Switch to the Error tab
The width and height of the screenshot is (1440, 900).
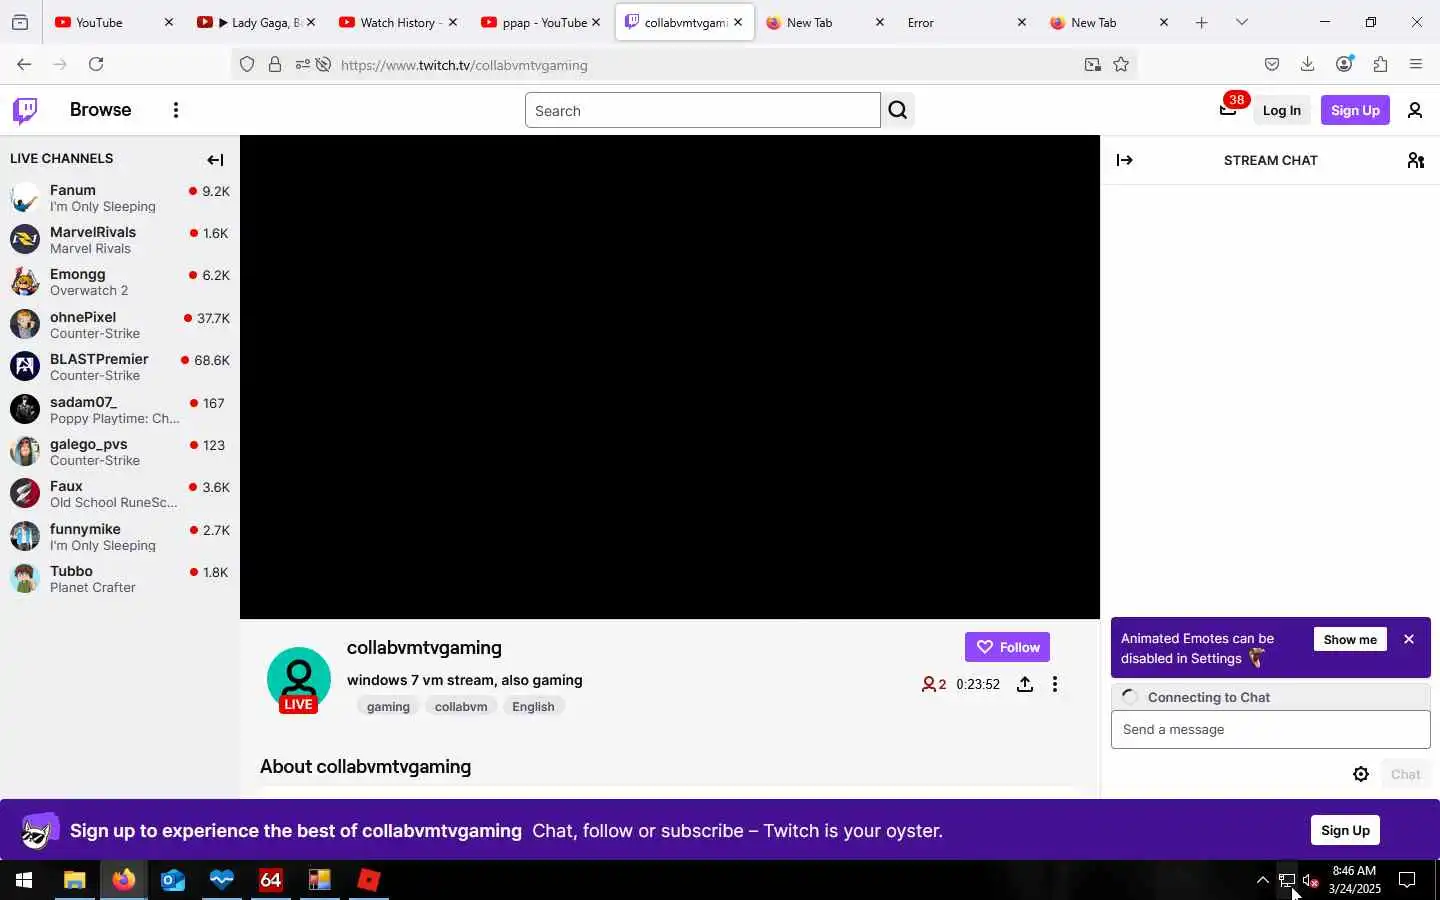(x=966, y=22)
